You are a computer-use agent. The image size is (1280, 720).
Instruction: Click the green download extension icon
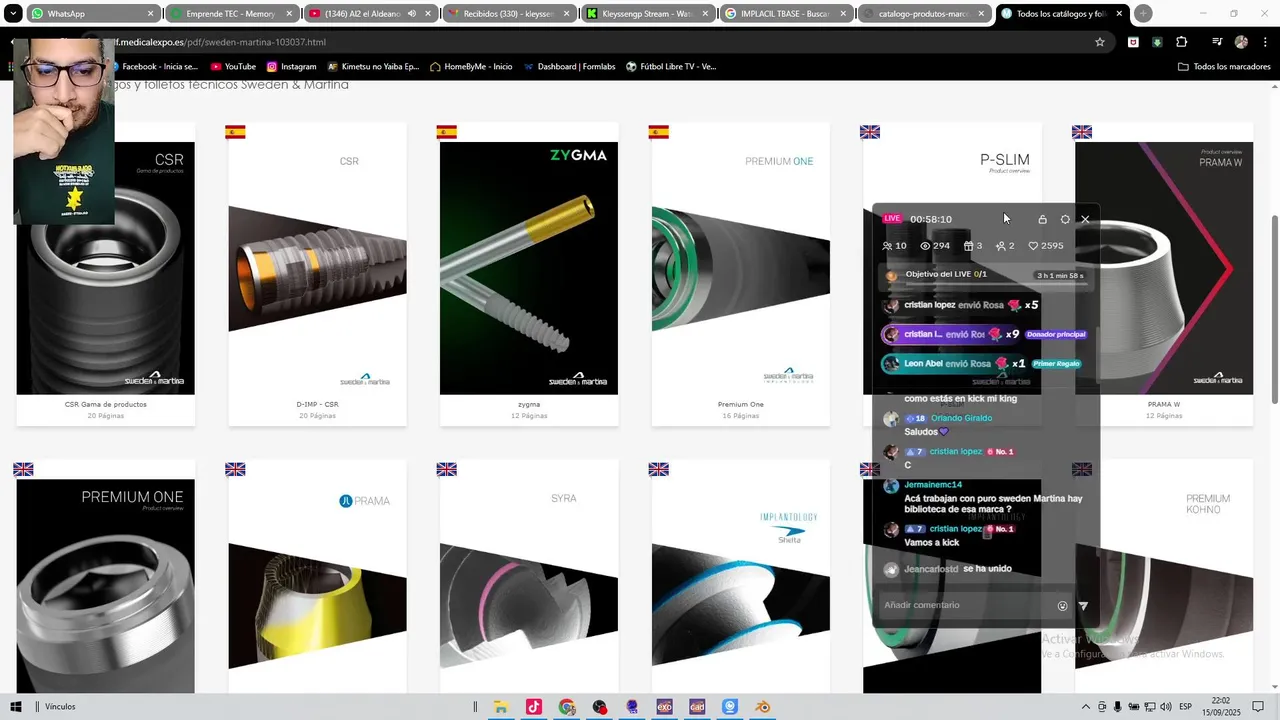pyautogui.click(x=1157, y=42)
